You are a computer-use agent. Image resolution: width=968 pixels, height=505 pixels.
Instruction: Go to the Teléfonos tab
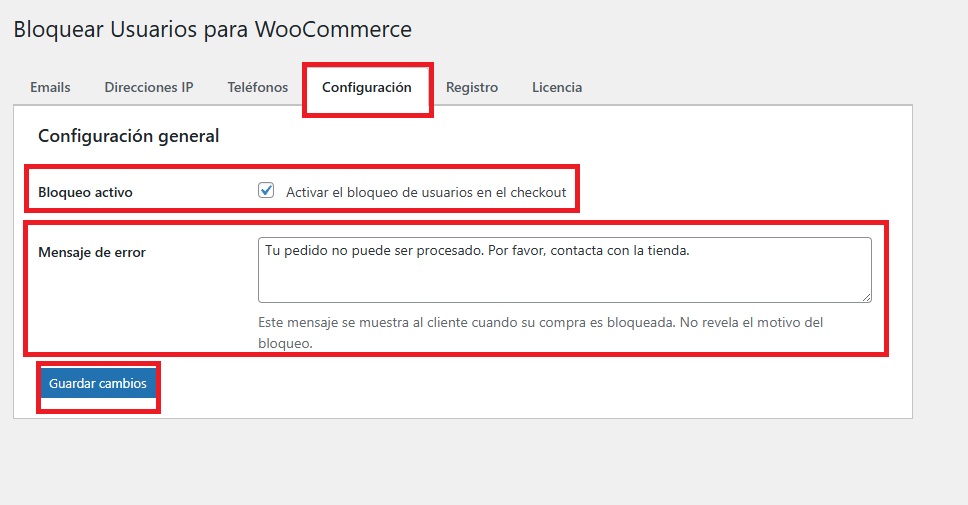click(257, 87)
